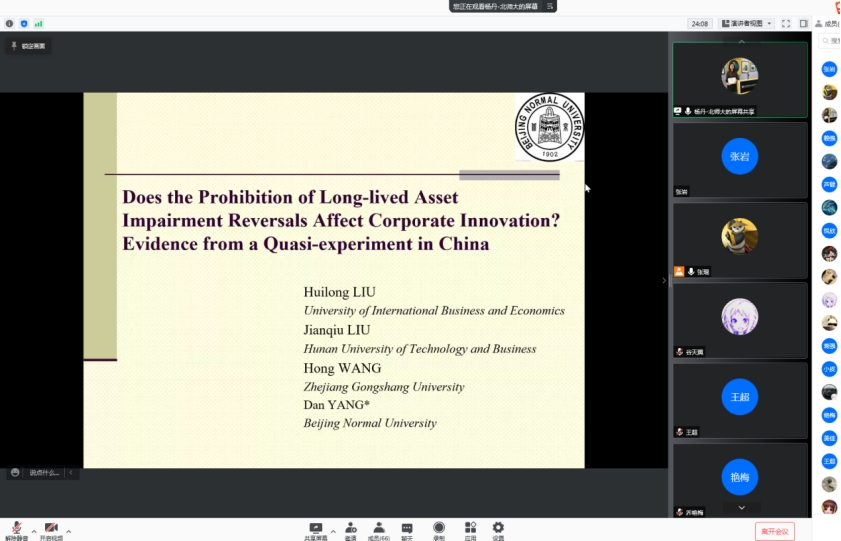Image resolution: width=841 pixels, height=541 pixels.
Task: Enter full screen mode
Action: click(x=786, y=23)
